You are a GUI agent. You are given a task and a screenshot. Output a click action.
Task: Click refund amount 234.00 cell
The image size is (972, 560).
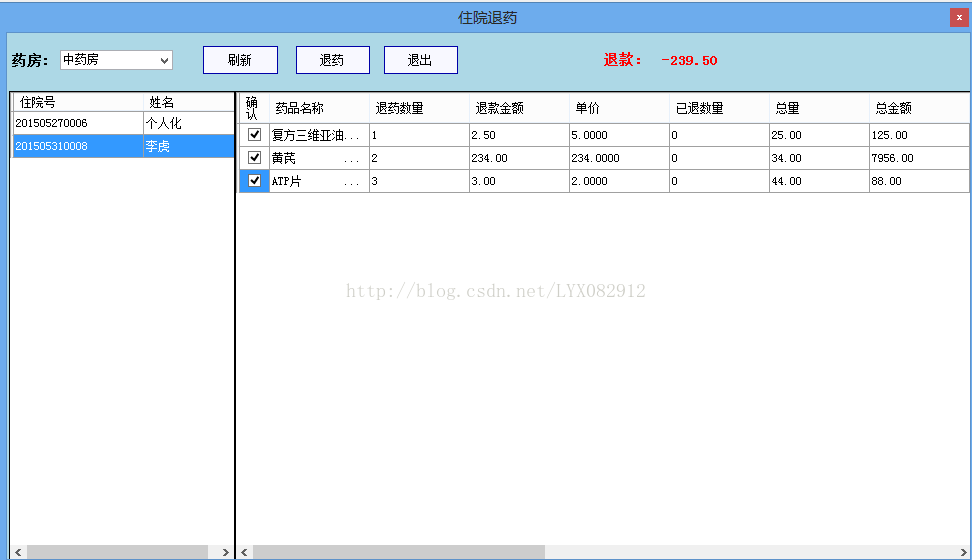tap(519, 158)
